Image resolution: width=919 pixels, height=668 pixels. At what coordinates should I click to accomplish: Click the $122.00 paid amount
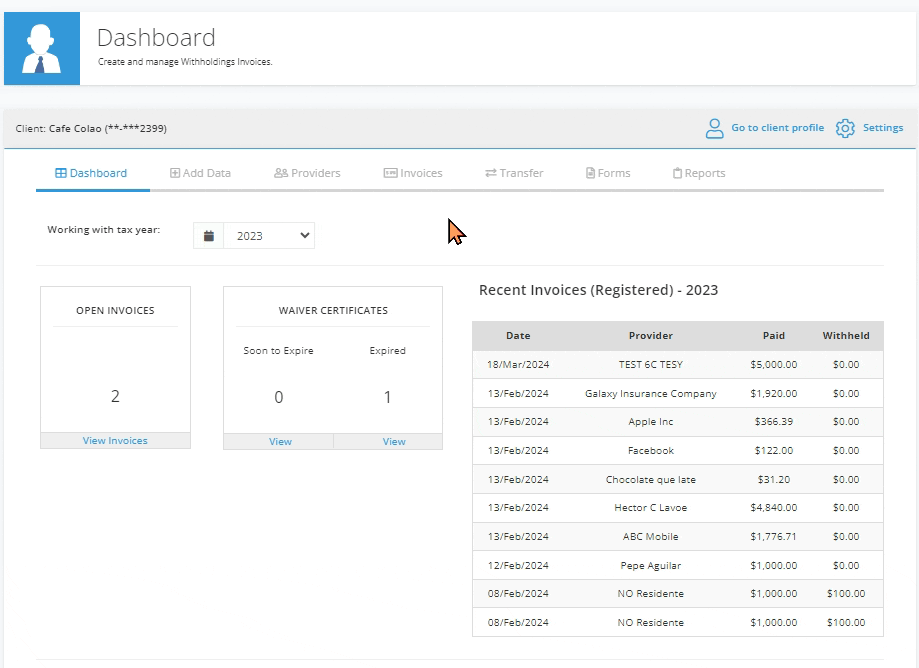tap(774, 451)
